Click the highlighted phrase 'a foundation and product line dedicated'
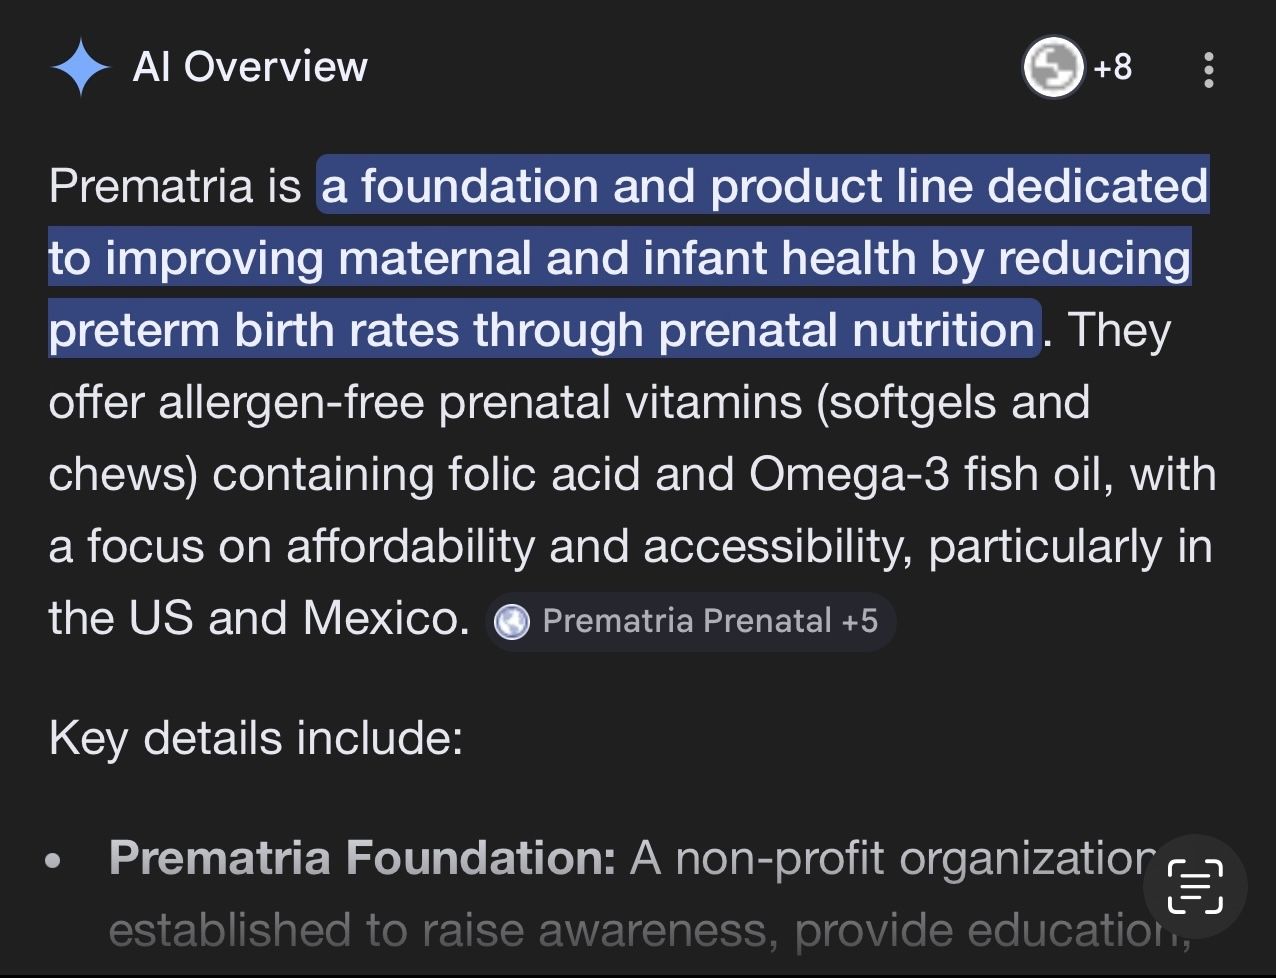 764,186
